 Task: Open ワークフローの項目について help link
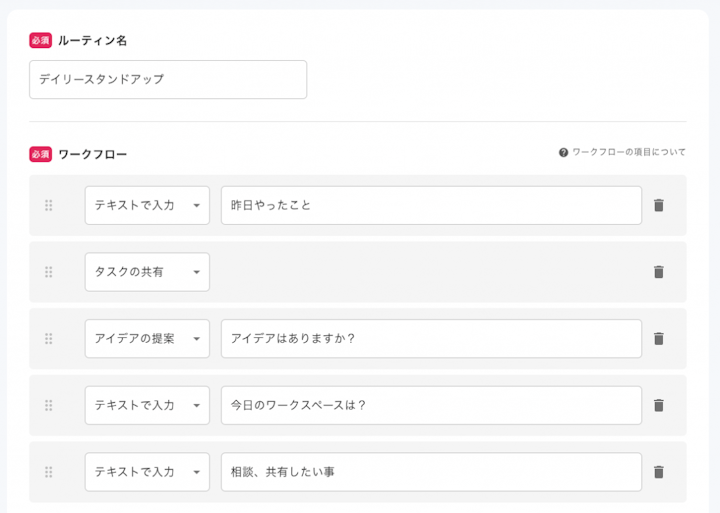point(629,153)
